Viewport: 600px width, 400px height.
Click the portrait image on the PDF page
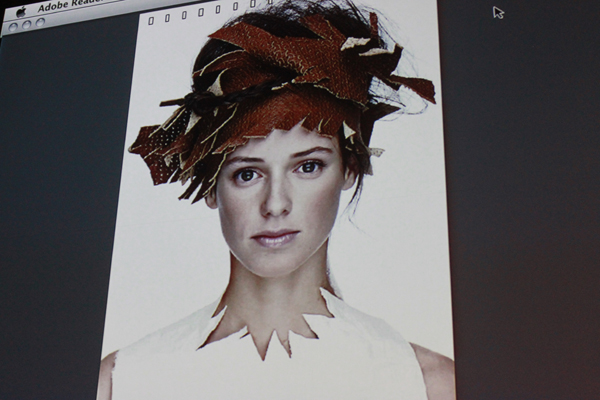tap(278, 200)
